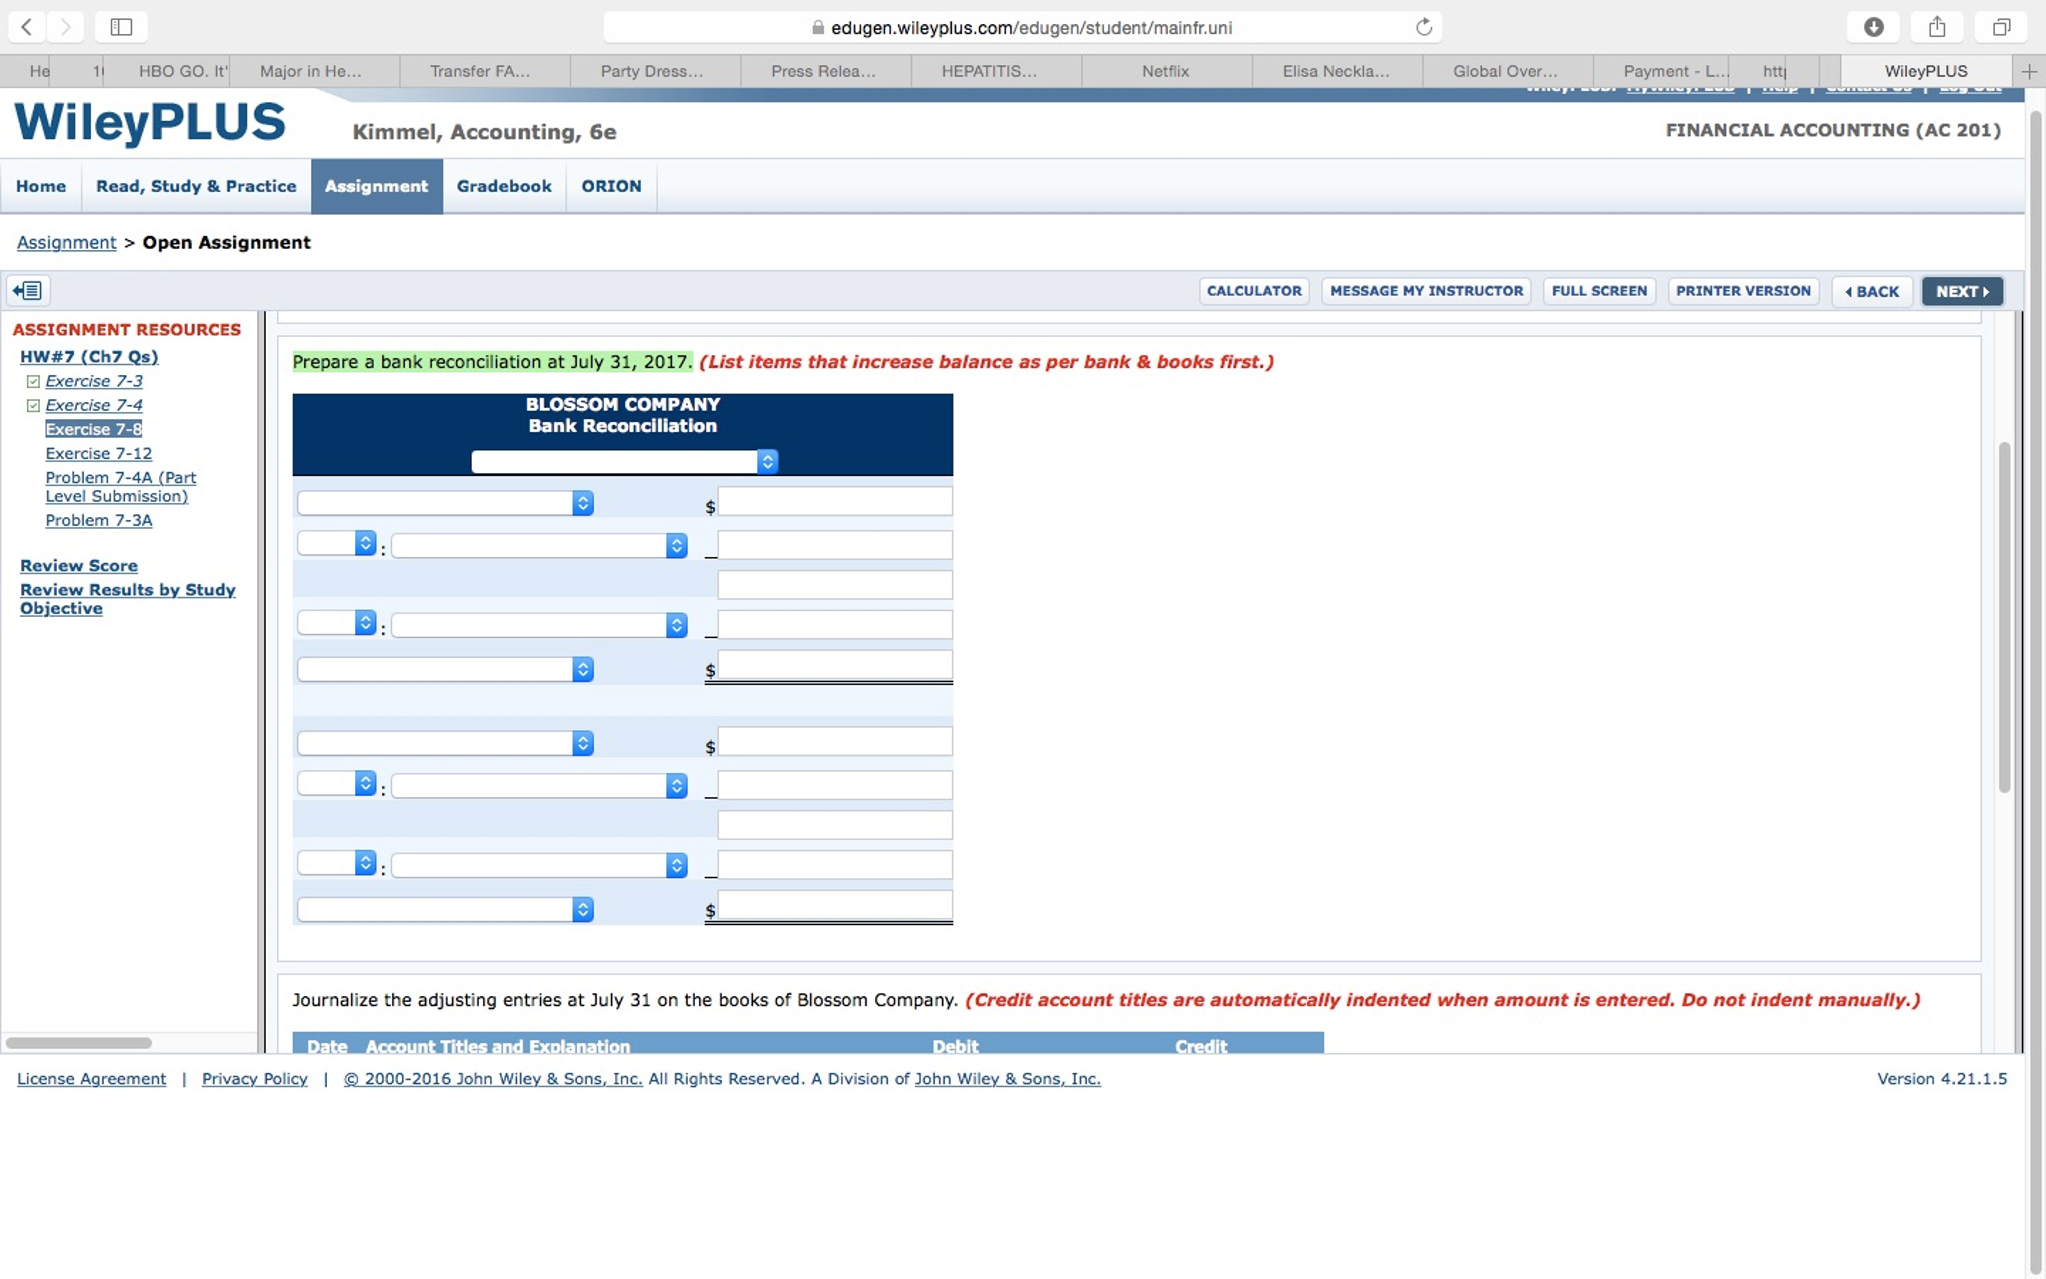Switch to the HEPATITIS browser tab
This screenshot has height=1279, width=2046.
coord(990,71)
